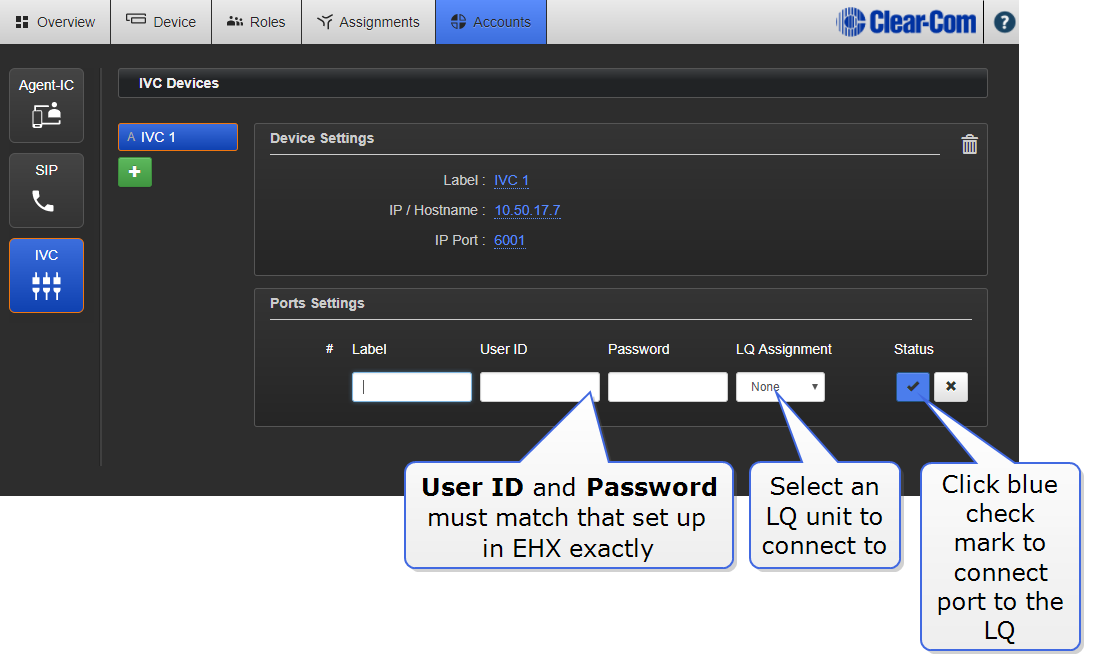1094x664 pixels.
Task: Add a new IVC device with green plus
Action: pos(135,172)
